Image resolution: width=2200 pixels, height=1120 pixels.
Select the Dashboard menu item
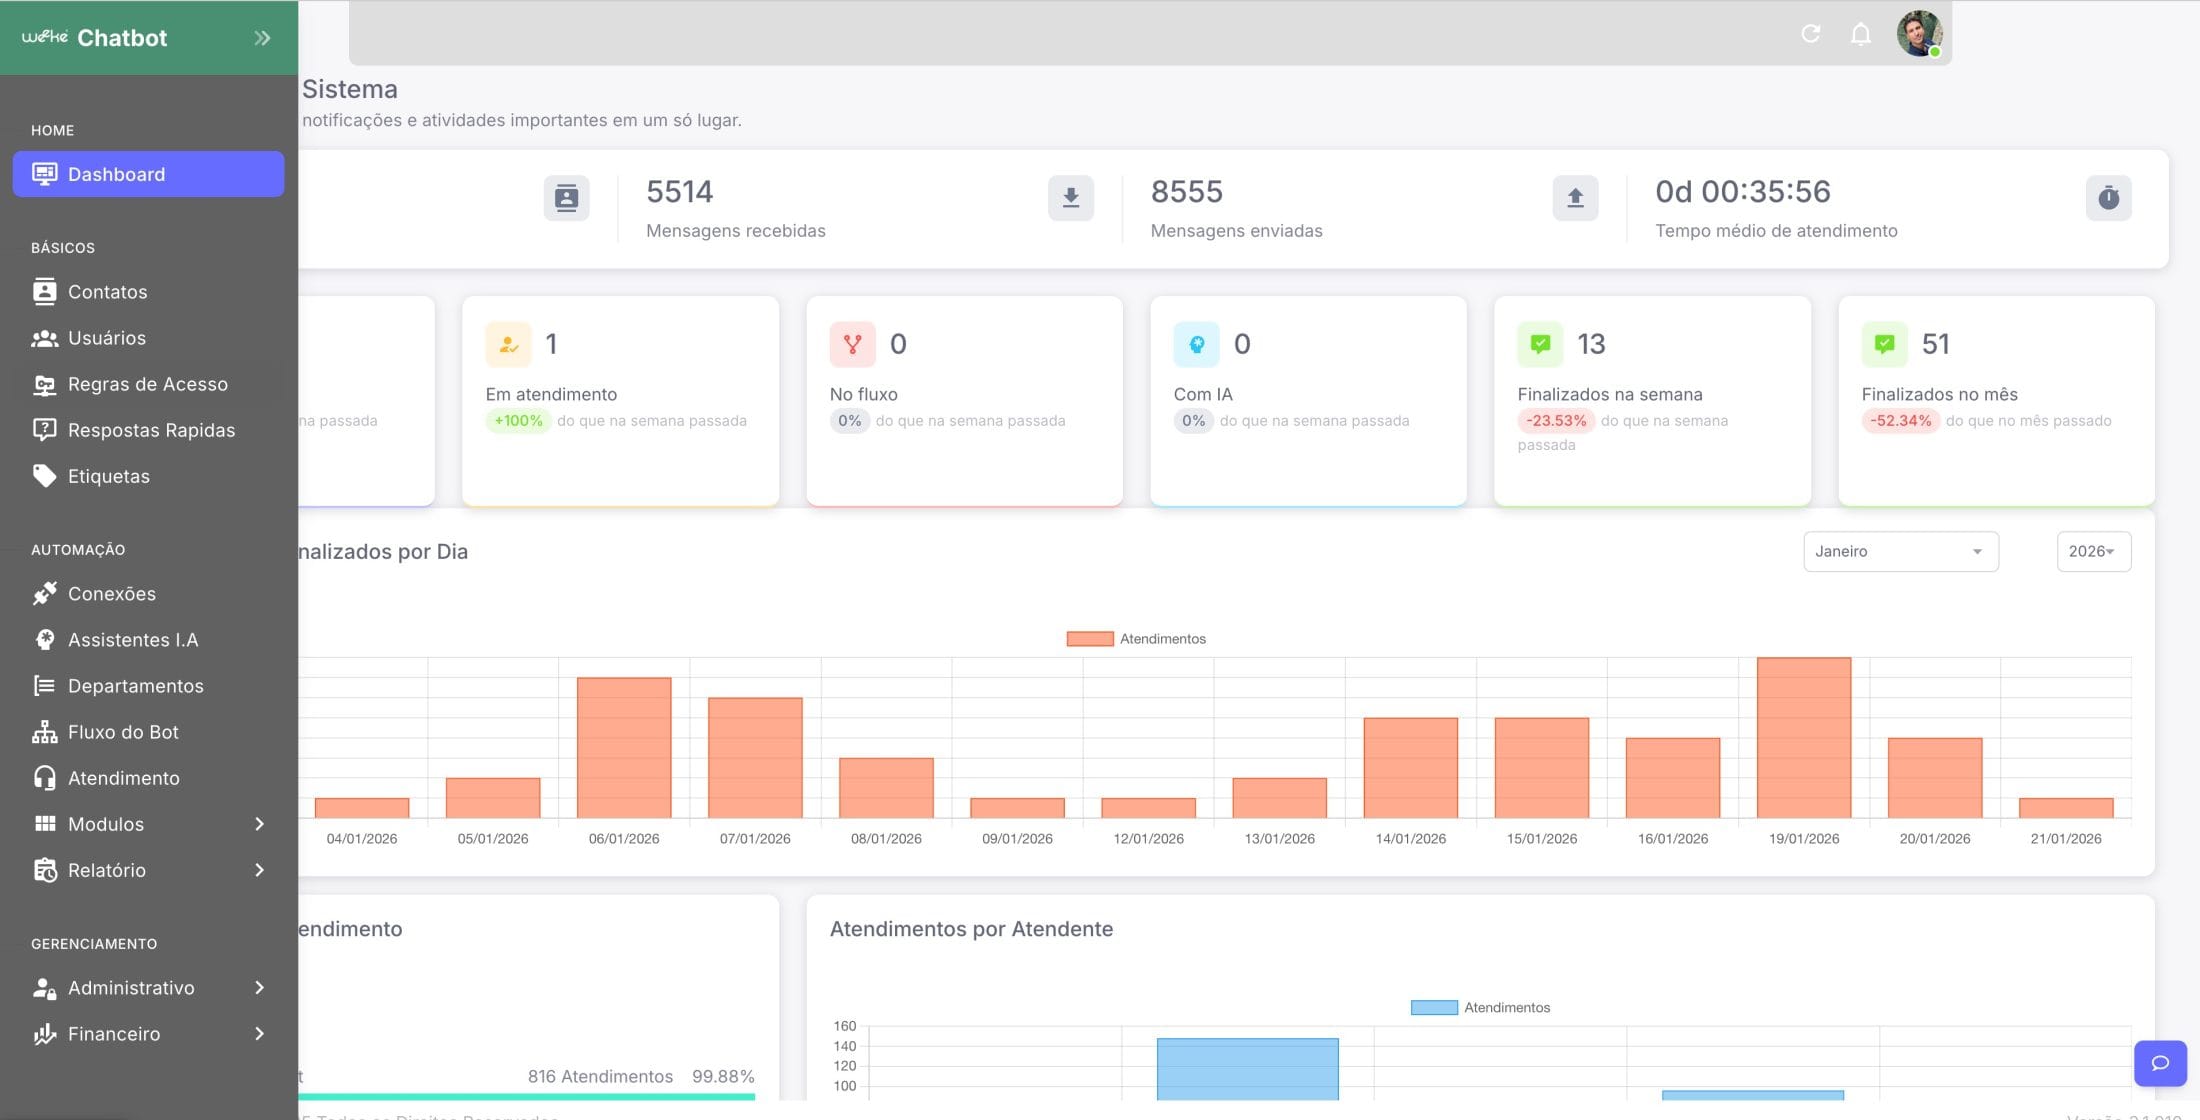tap(148, 174)
